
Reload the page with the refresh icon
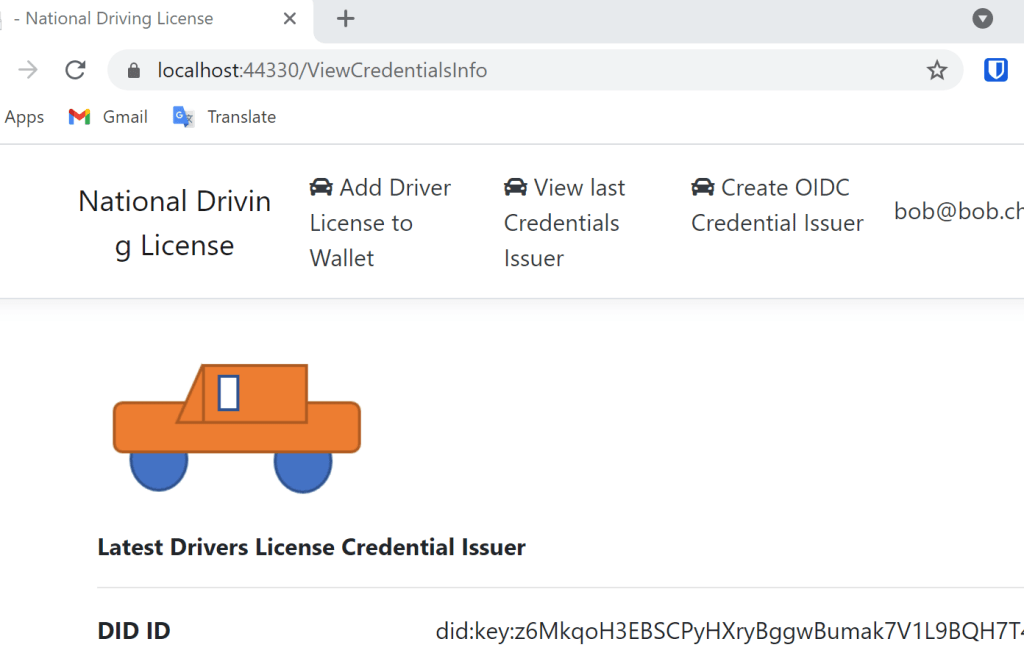75,70
